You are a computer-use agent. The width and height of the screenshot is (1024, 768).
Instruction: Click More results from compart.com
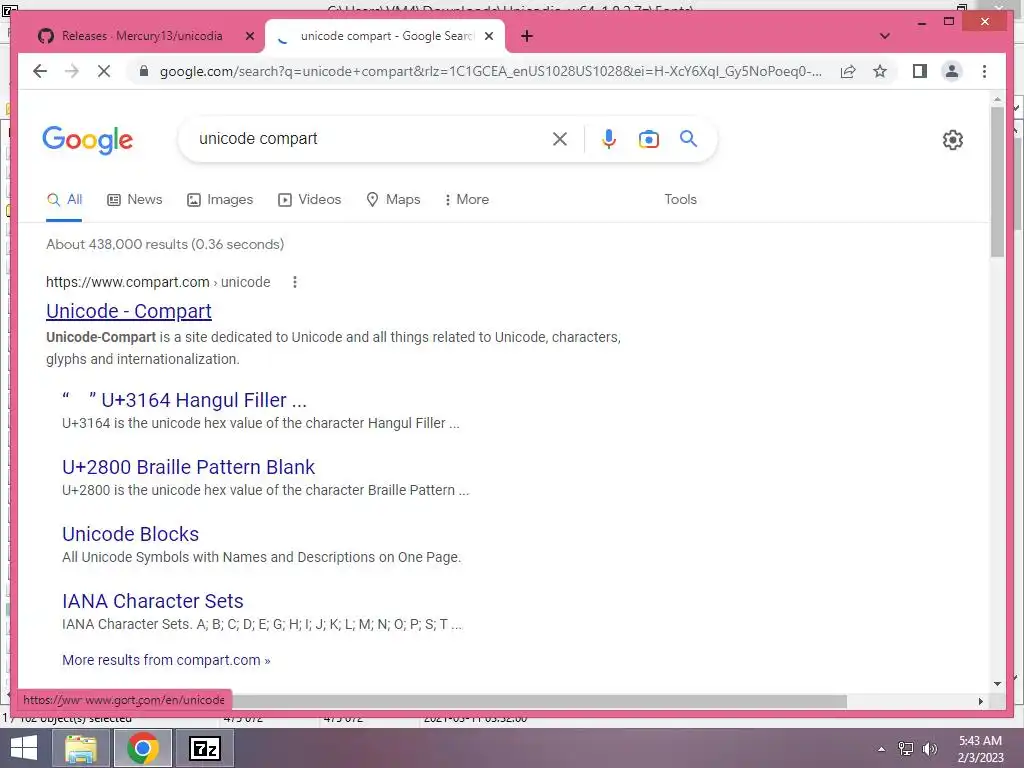(x=166, y=660)
